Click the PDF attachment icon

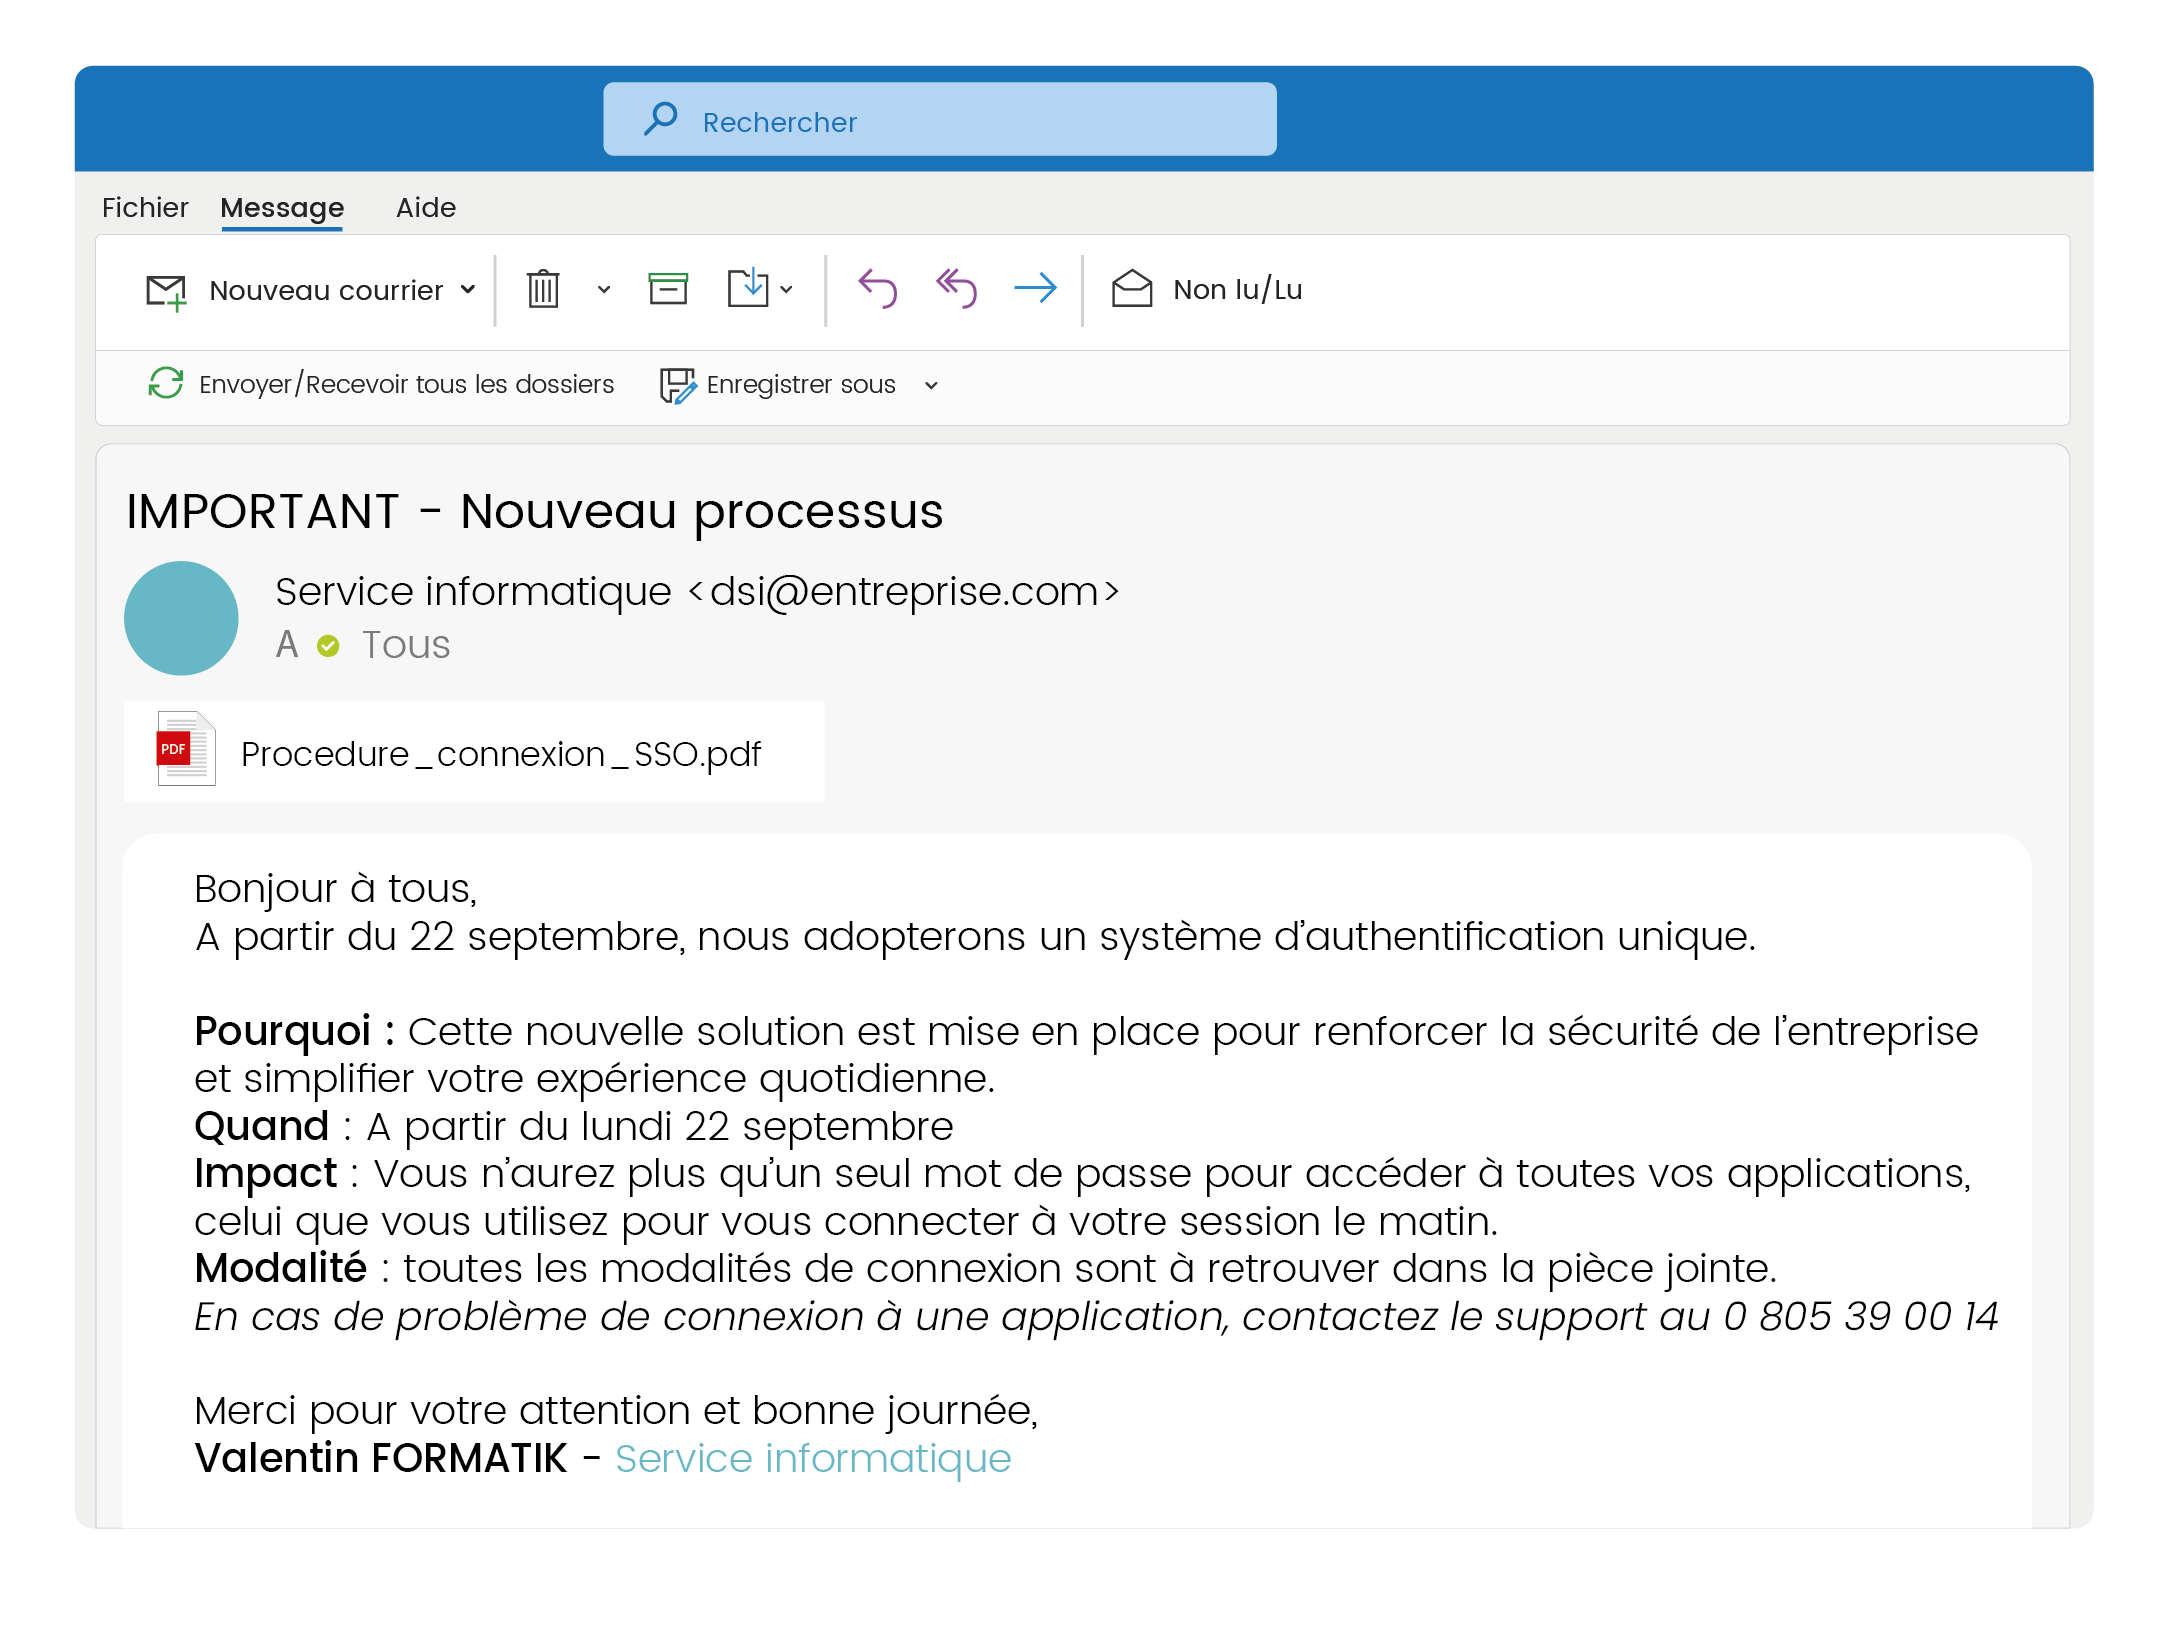point(186,749)
